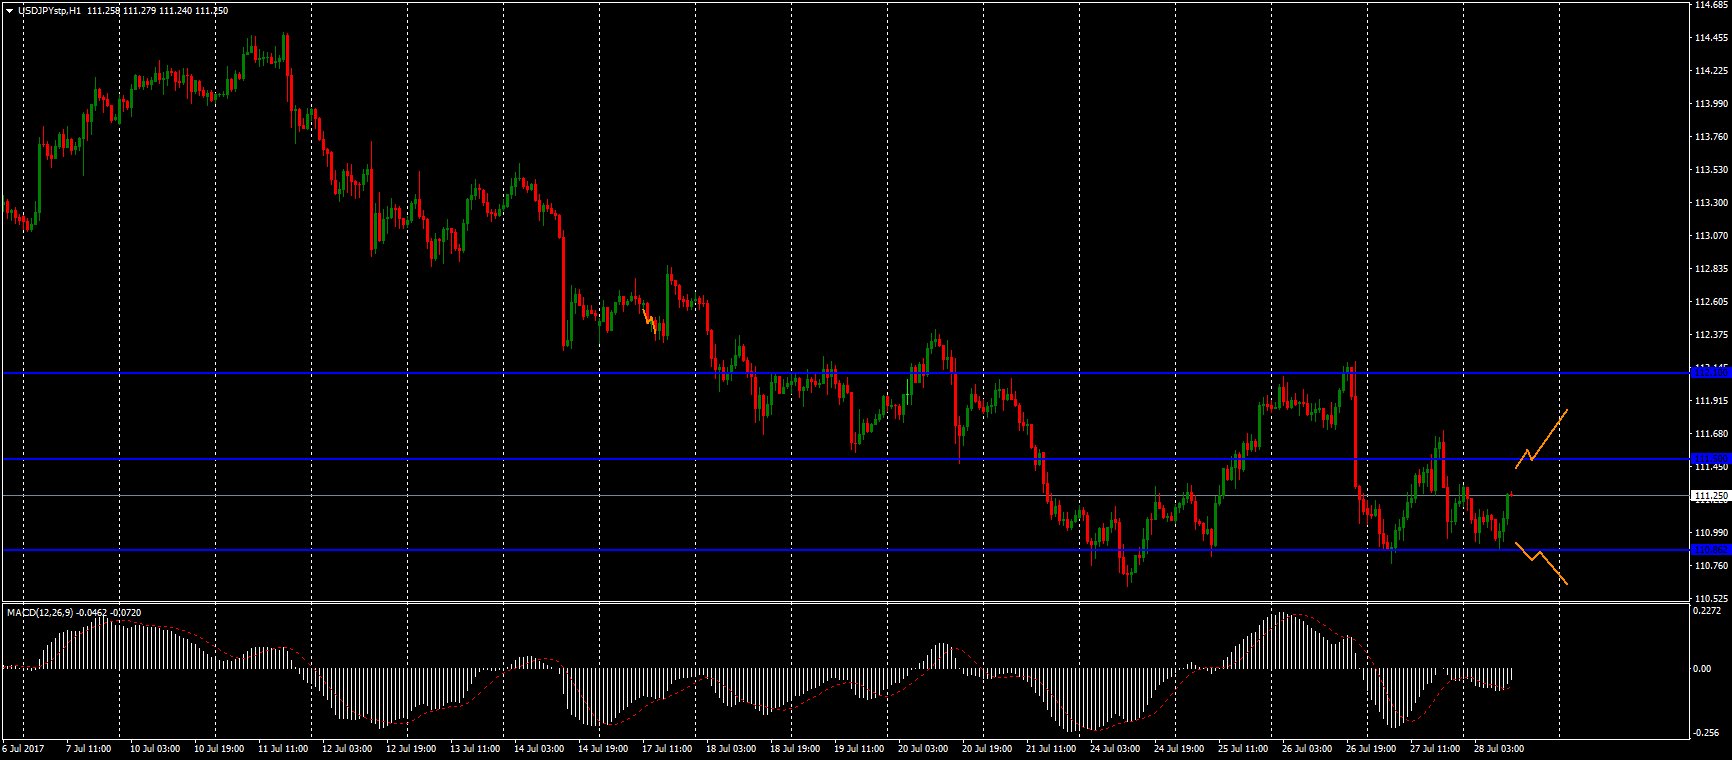Click the small orange mark near 17 Jul candles
This screenshot has width=1732, height=760.
650,321
